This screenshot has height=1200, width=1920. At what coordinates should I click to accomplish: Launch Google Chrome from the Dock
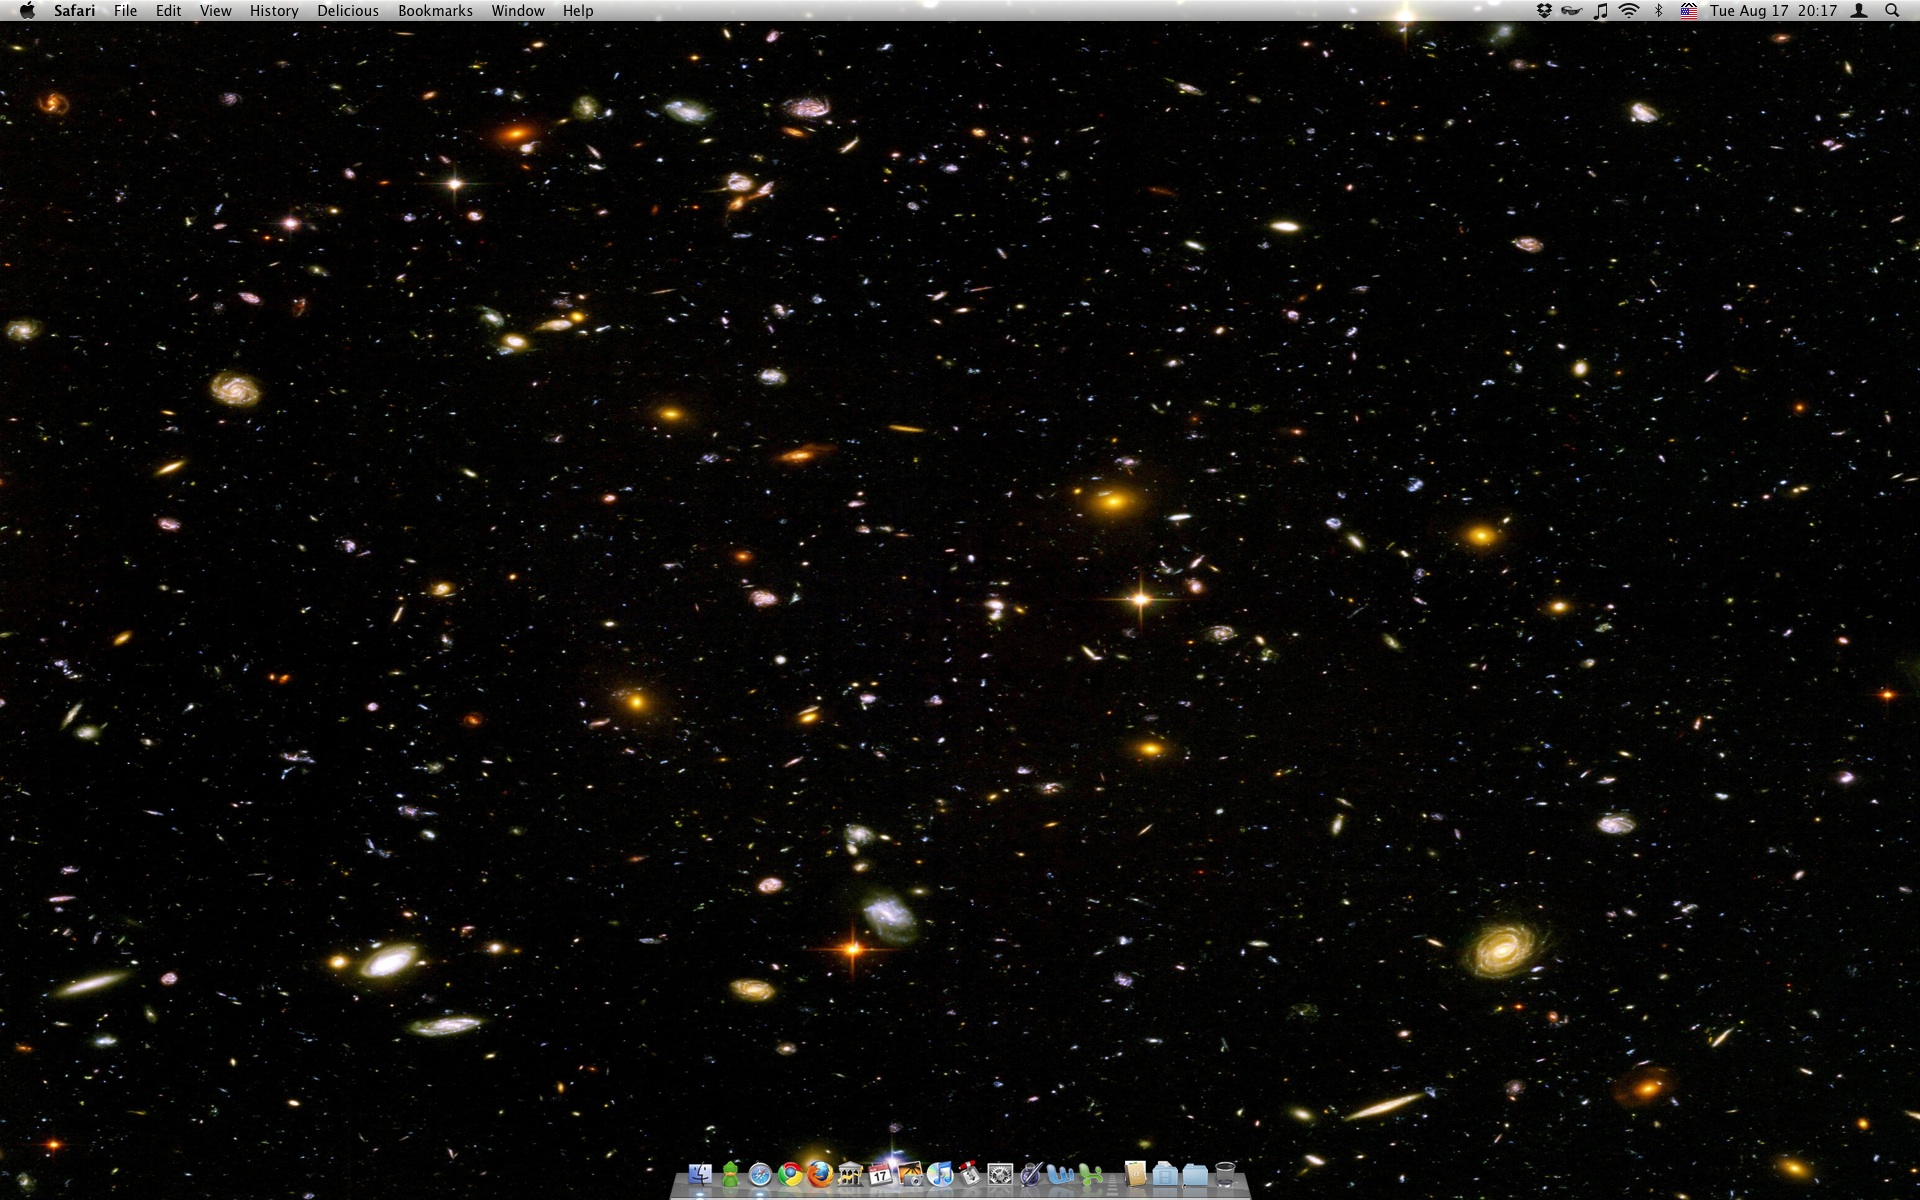(x=790, y=1174)
